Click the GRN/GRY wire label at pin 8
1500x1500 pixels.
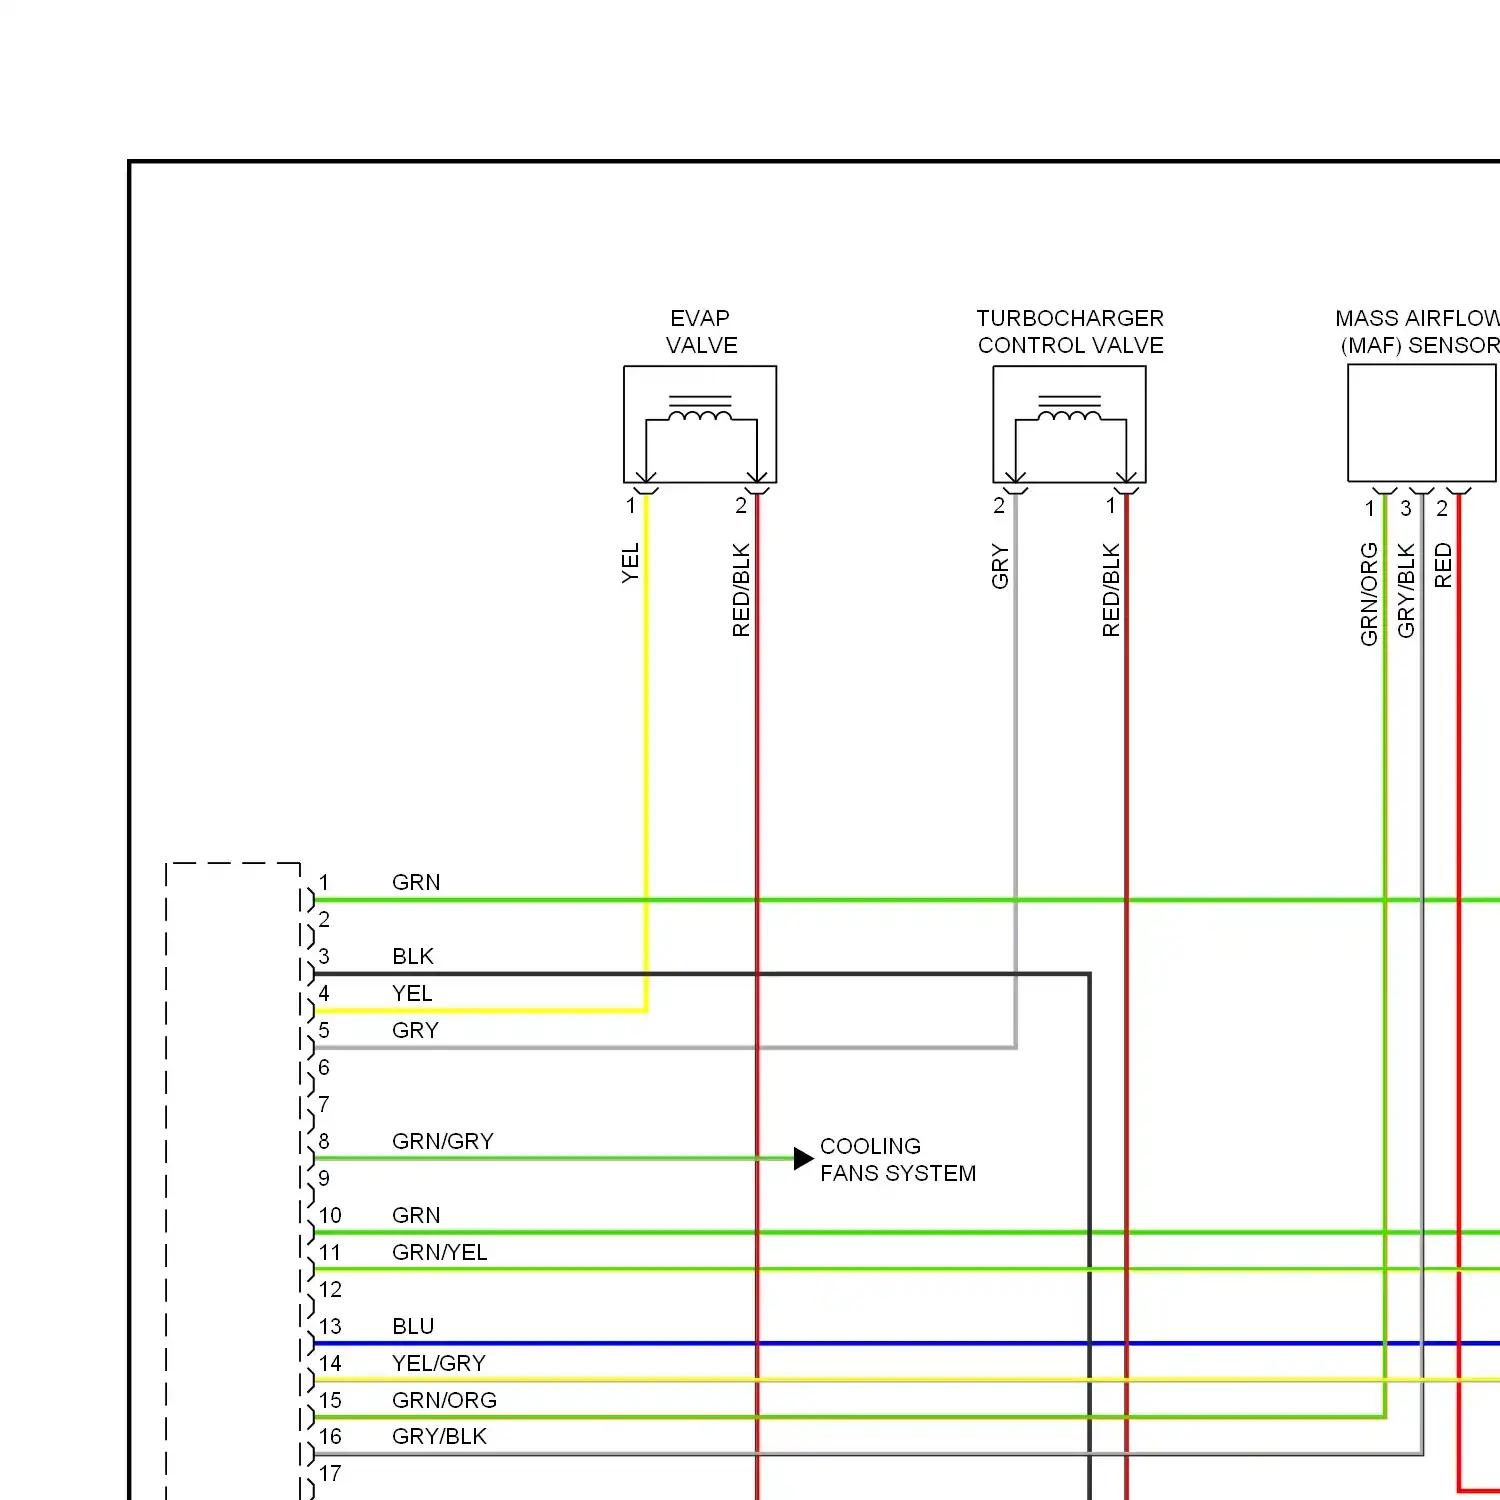tap(443, 1141)
